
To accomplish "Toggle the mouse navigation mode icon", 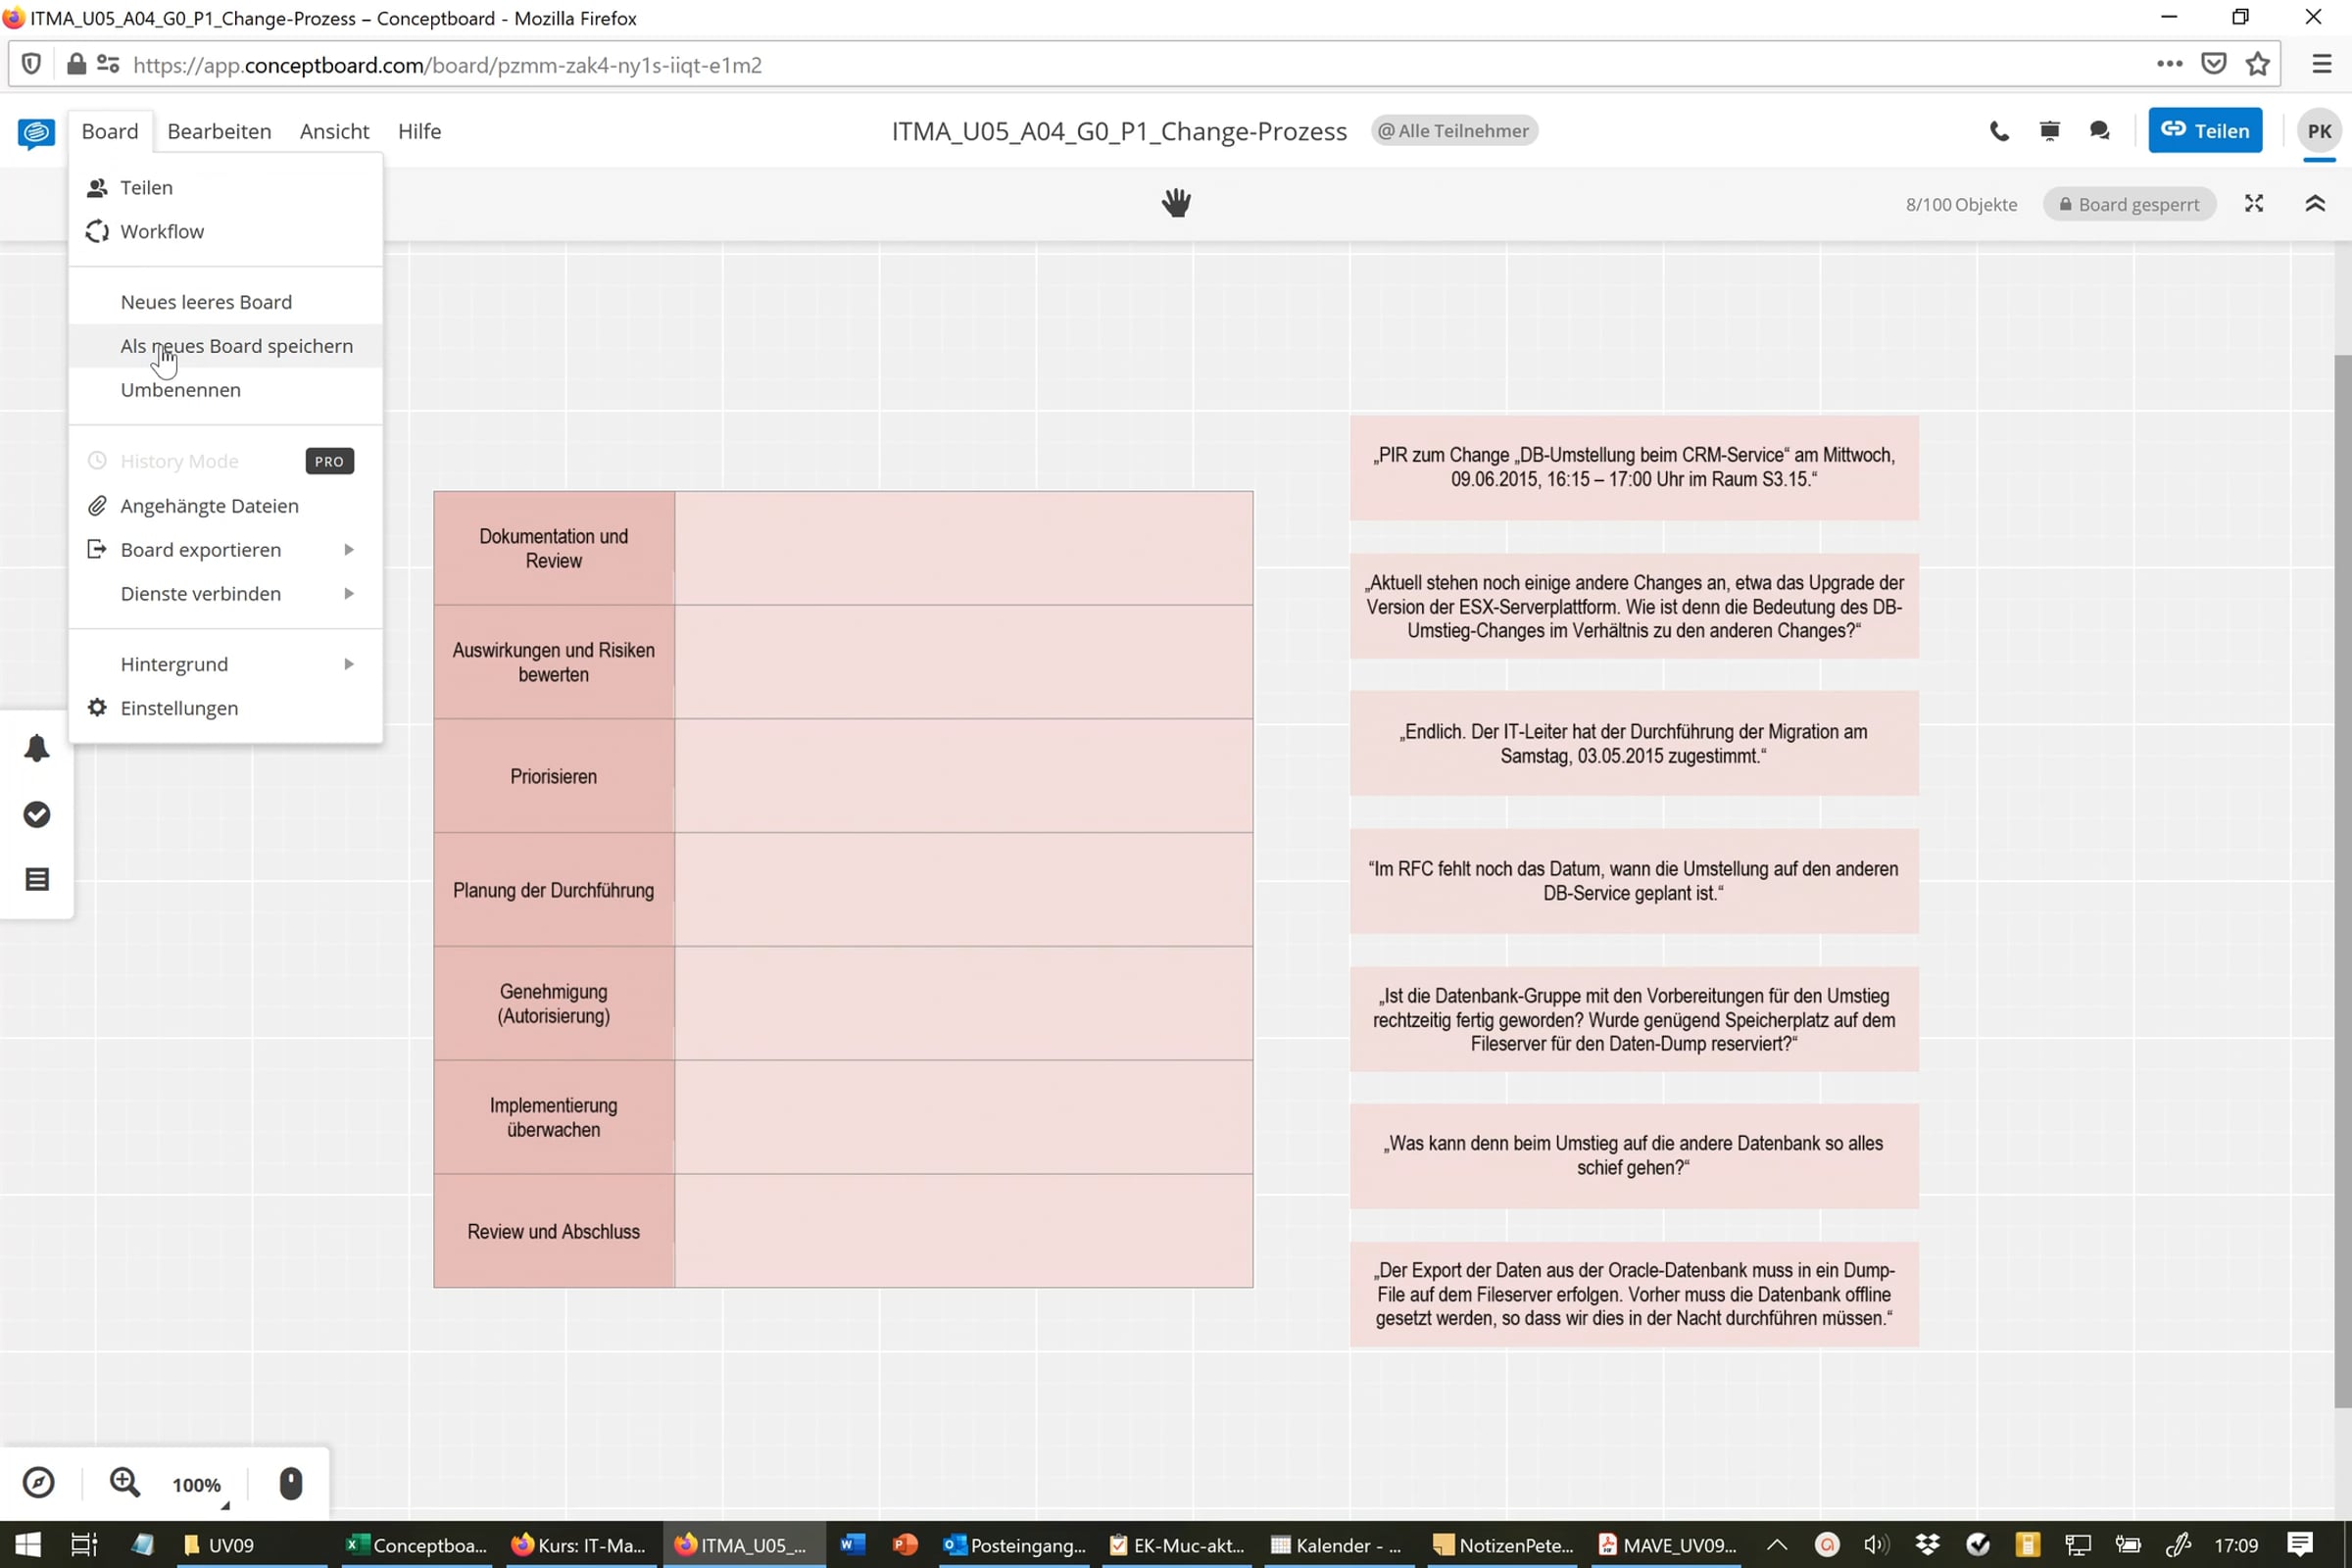I will click(291, 1483).
